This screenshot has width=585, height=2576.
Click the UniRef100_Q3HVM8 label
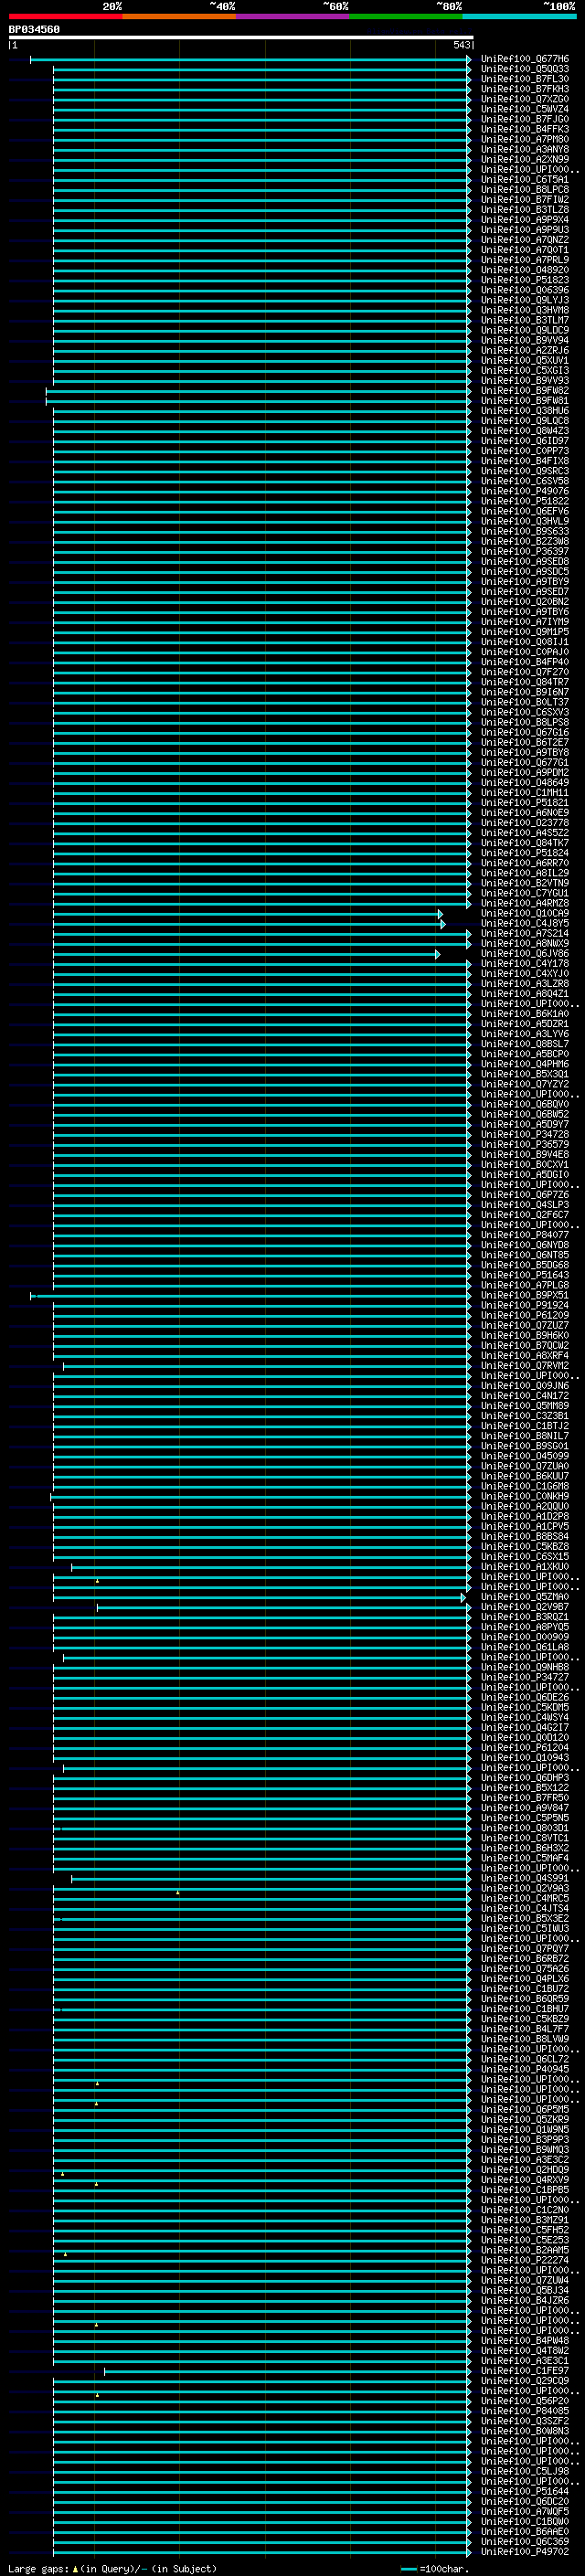[524, 310]
